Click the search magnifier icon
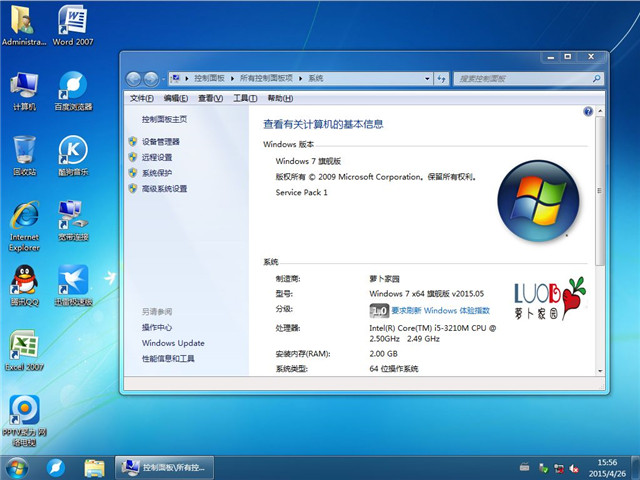Image resolution: width=640 pixels, height=480 pixels. tap(596, 78)
